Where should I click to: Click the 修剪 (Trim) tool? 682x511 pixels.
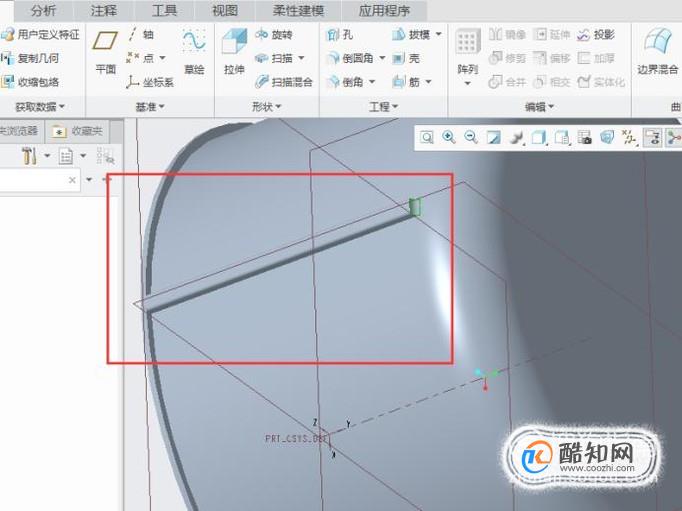(x=508, y=58)
